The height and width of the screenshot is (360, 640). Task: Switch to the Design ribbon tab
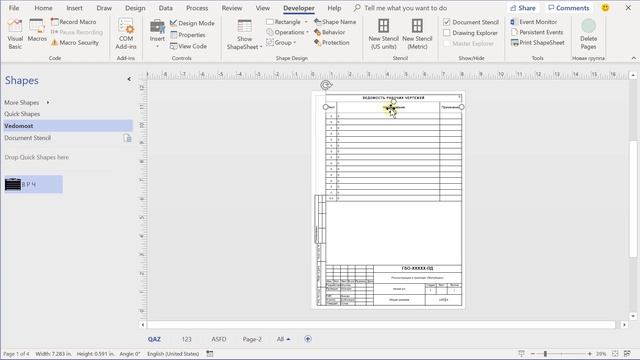135,8
